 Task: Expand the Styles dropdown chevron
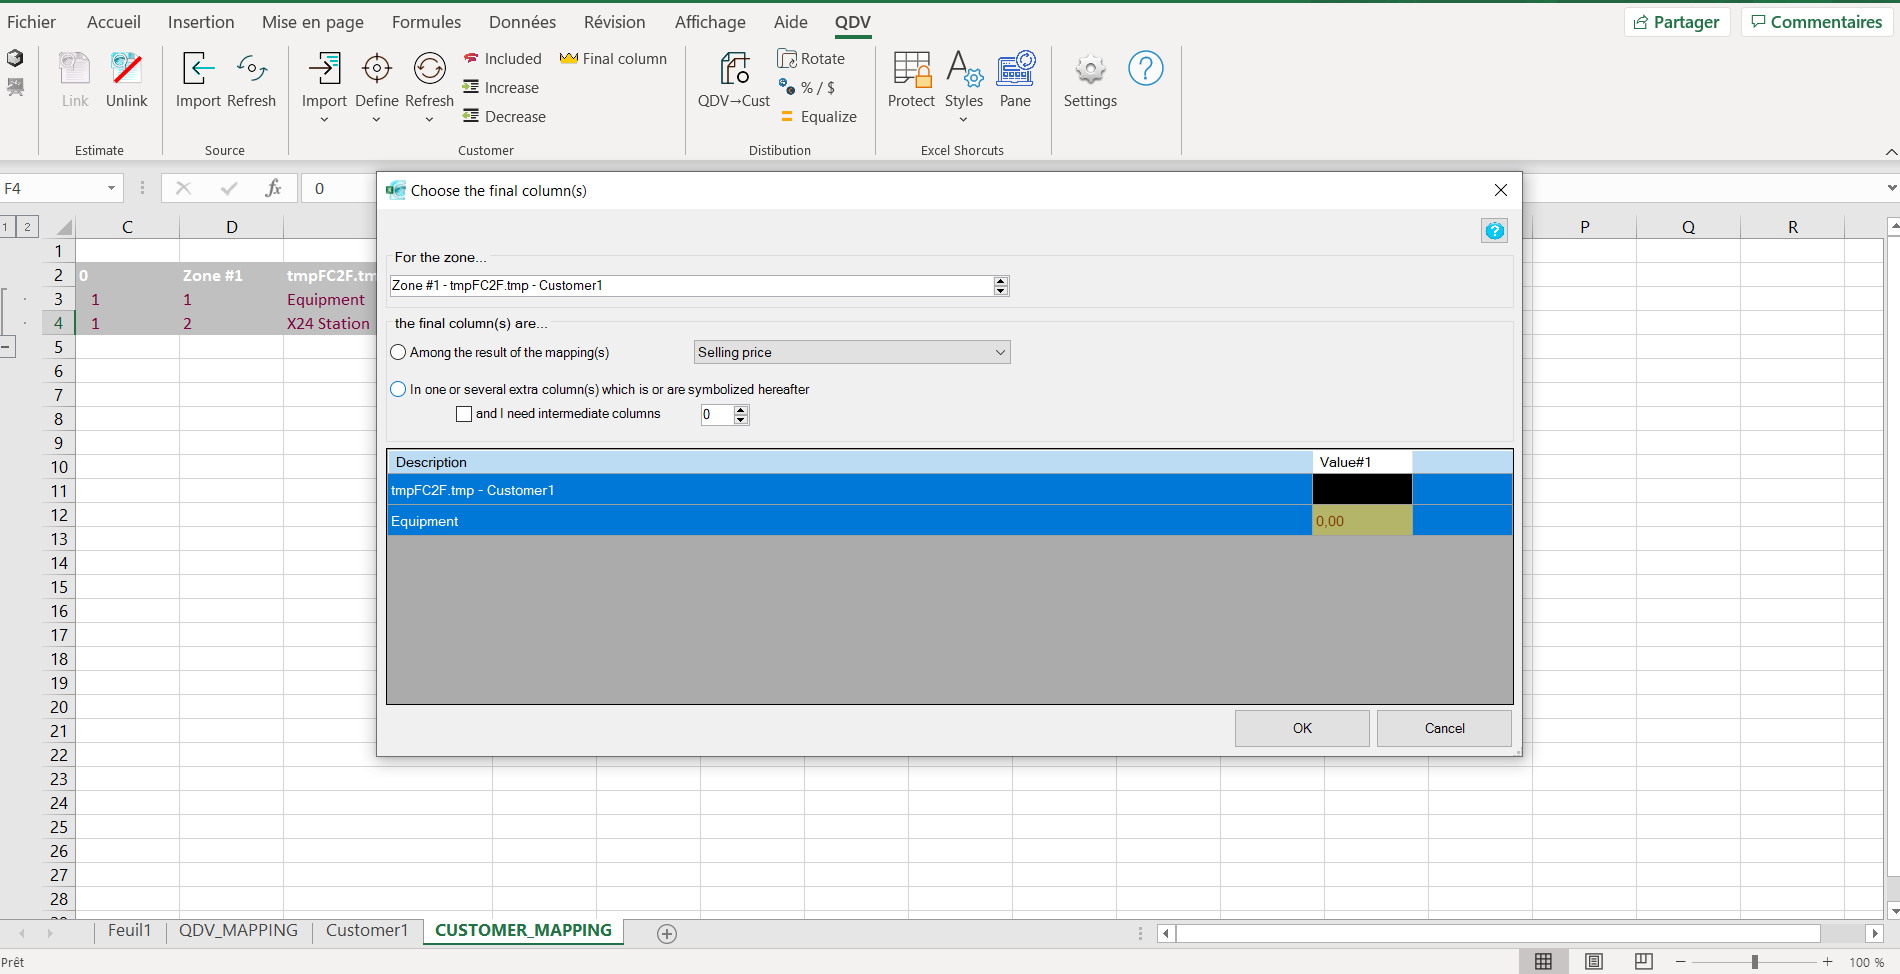pos(964,120)
